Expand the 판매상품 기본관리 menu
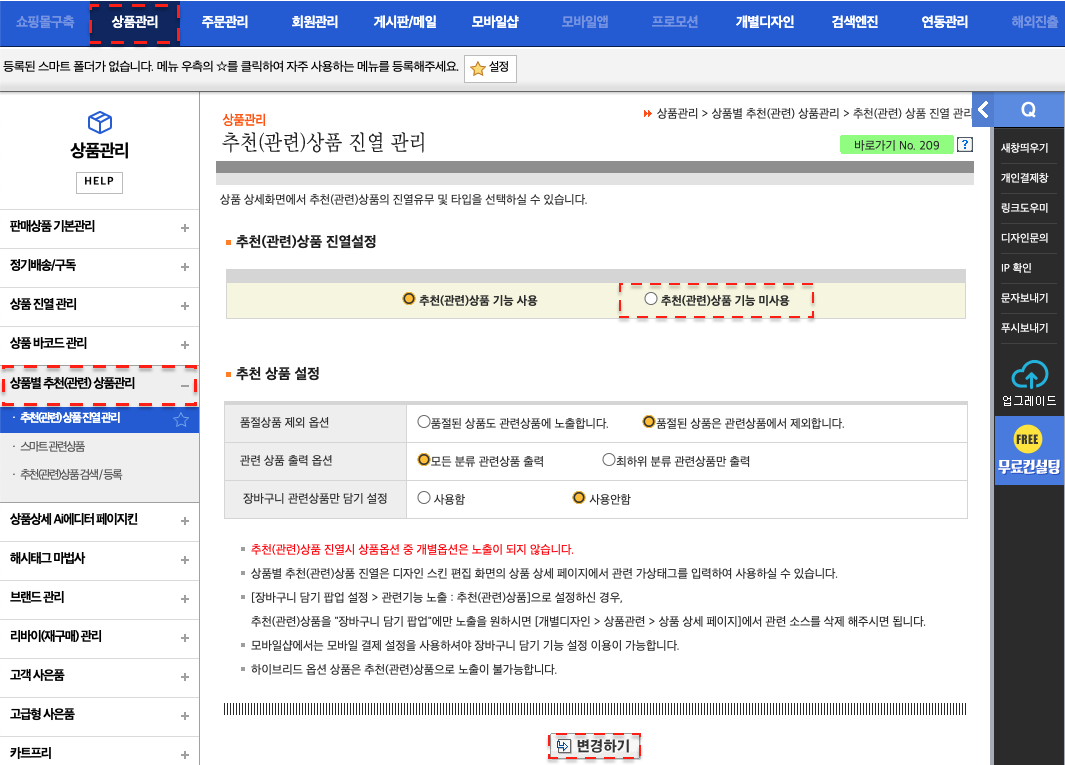1065x765 pixels. point(184,228)
